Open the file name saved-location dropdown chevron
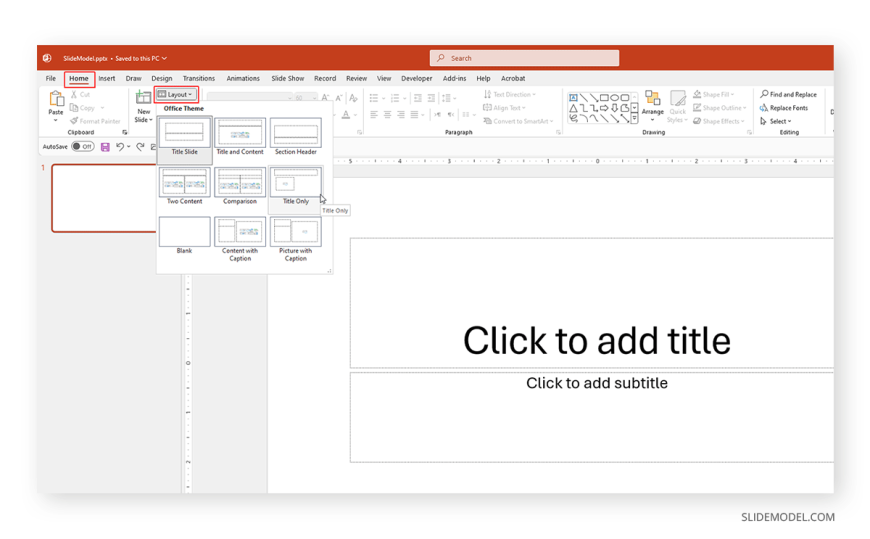The width and height of the screenshot is (870, 539). click(164, 58)
